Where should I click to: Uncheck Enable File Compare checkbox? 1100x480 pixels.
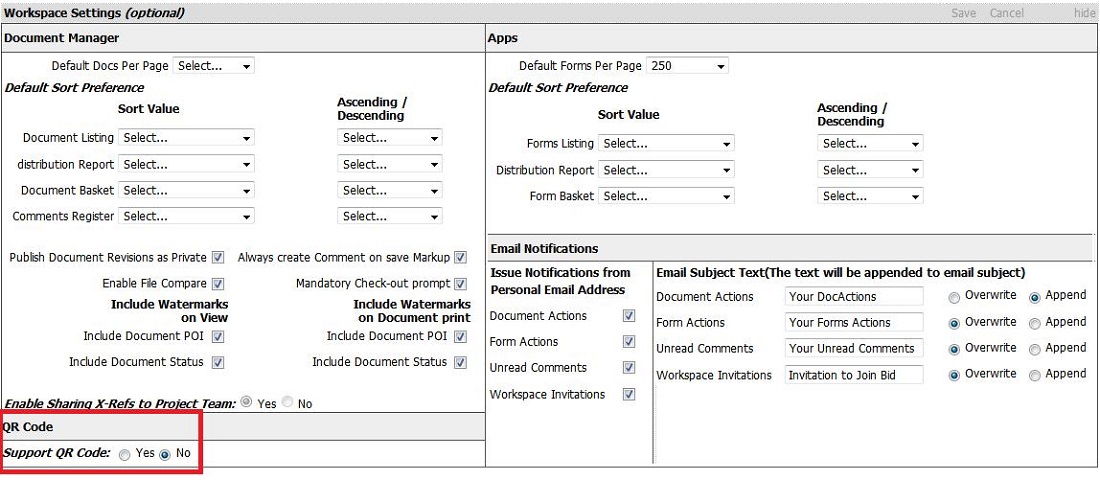tap(218, 284)
